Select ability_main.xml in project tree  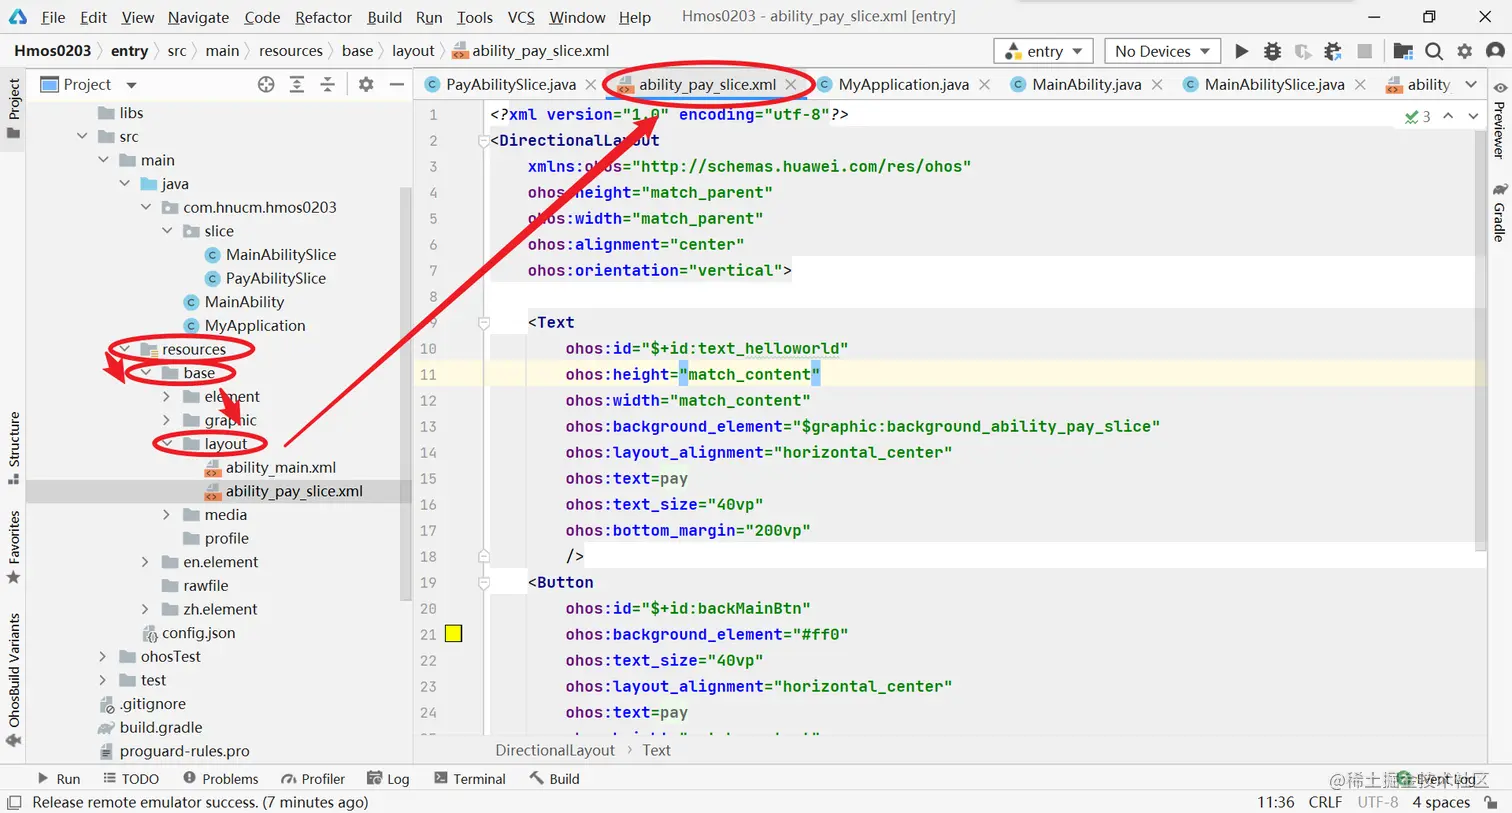click(280, 468)
